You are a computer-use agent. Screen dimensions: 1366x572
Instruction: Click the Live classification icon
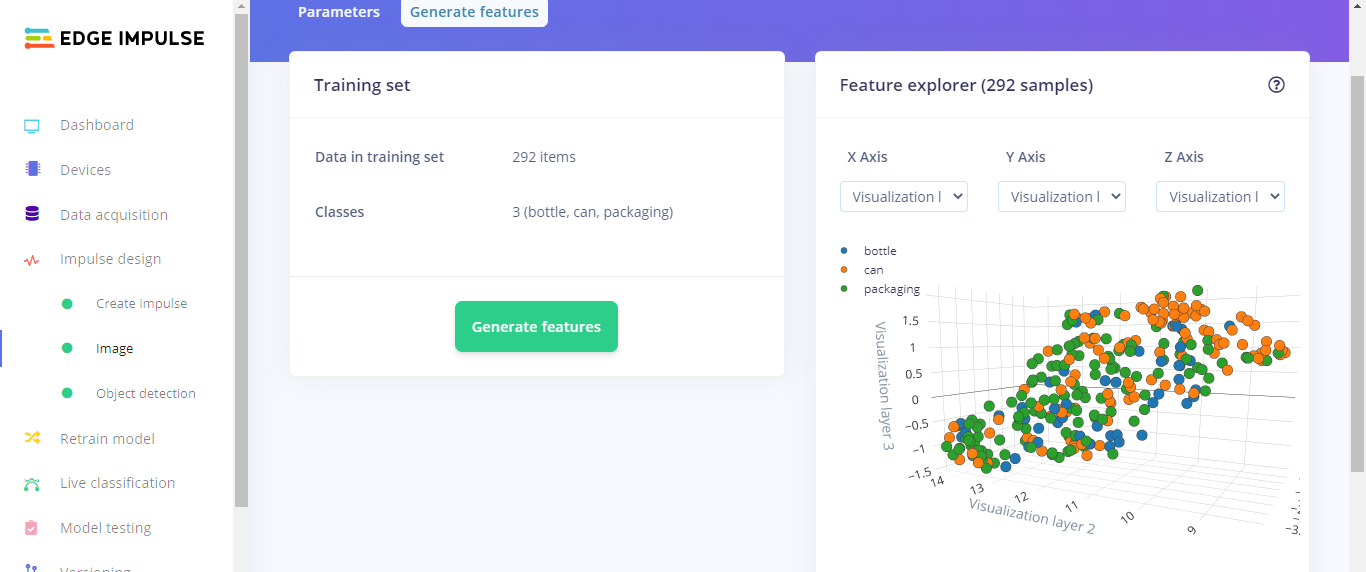click(32, 484)
